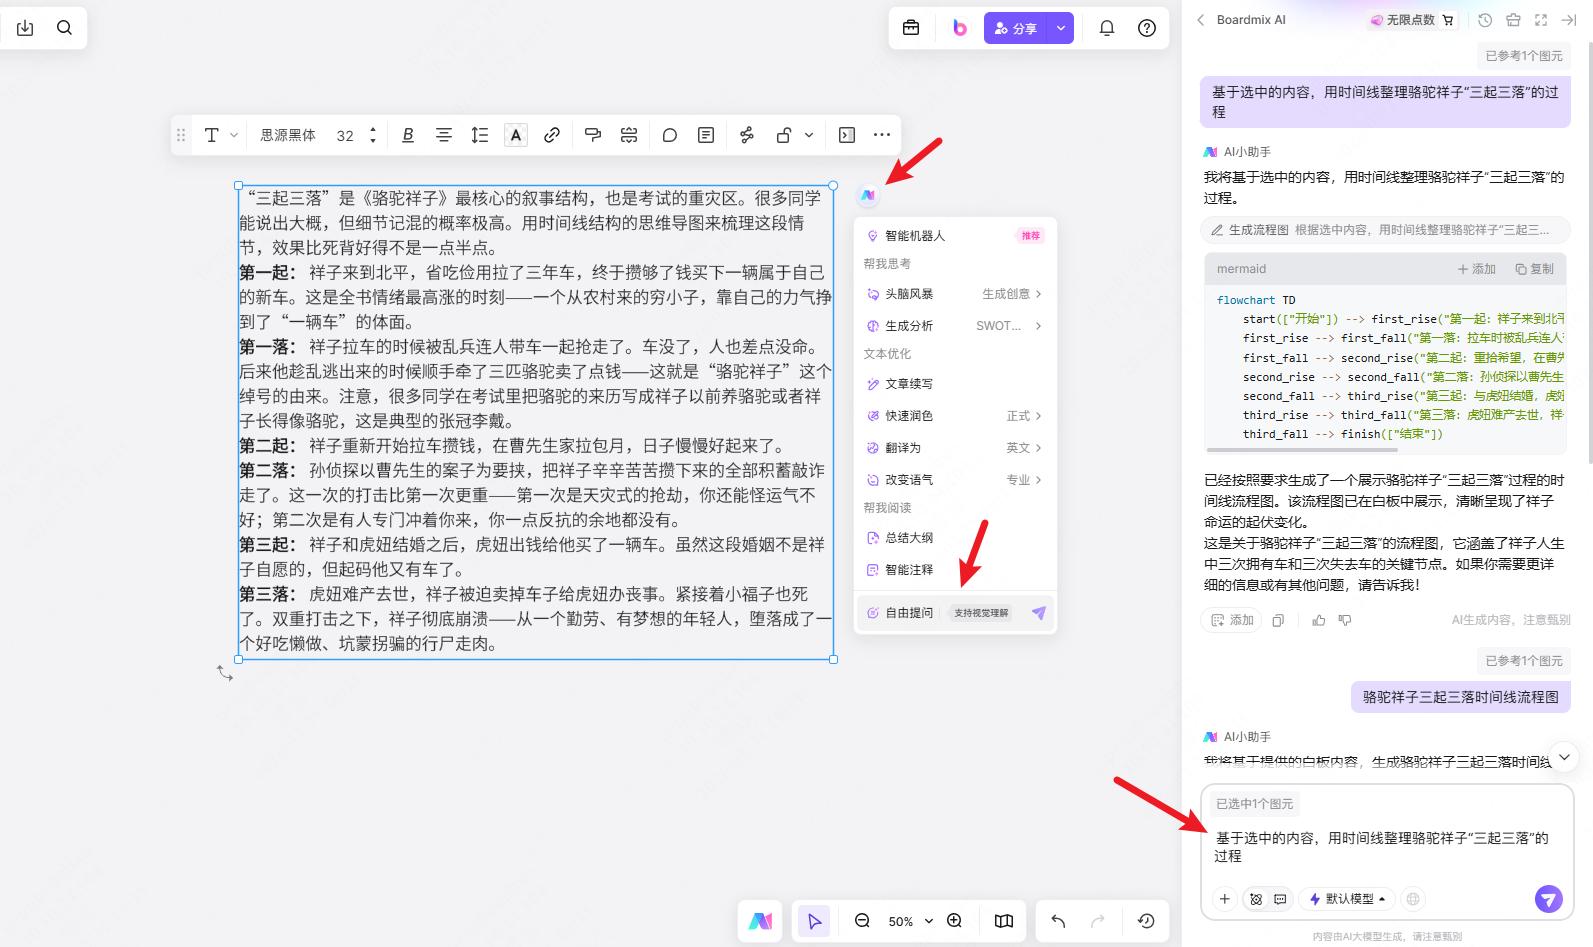Expand the text type dropdown arrow
Screen dimensions: 1593x947
234,135
